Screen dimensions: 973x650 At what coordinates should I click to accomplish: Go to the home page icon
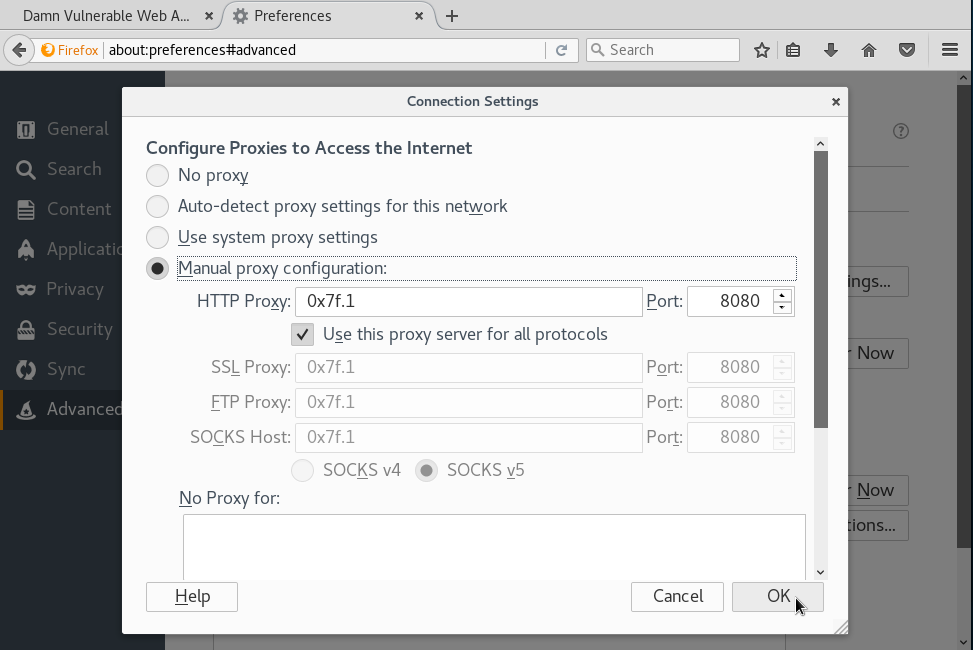tap(868, 50)
